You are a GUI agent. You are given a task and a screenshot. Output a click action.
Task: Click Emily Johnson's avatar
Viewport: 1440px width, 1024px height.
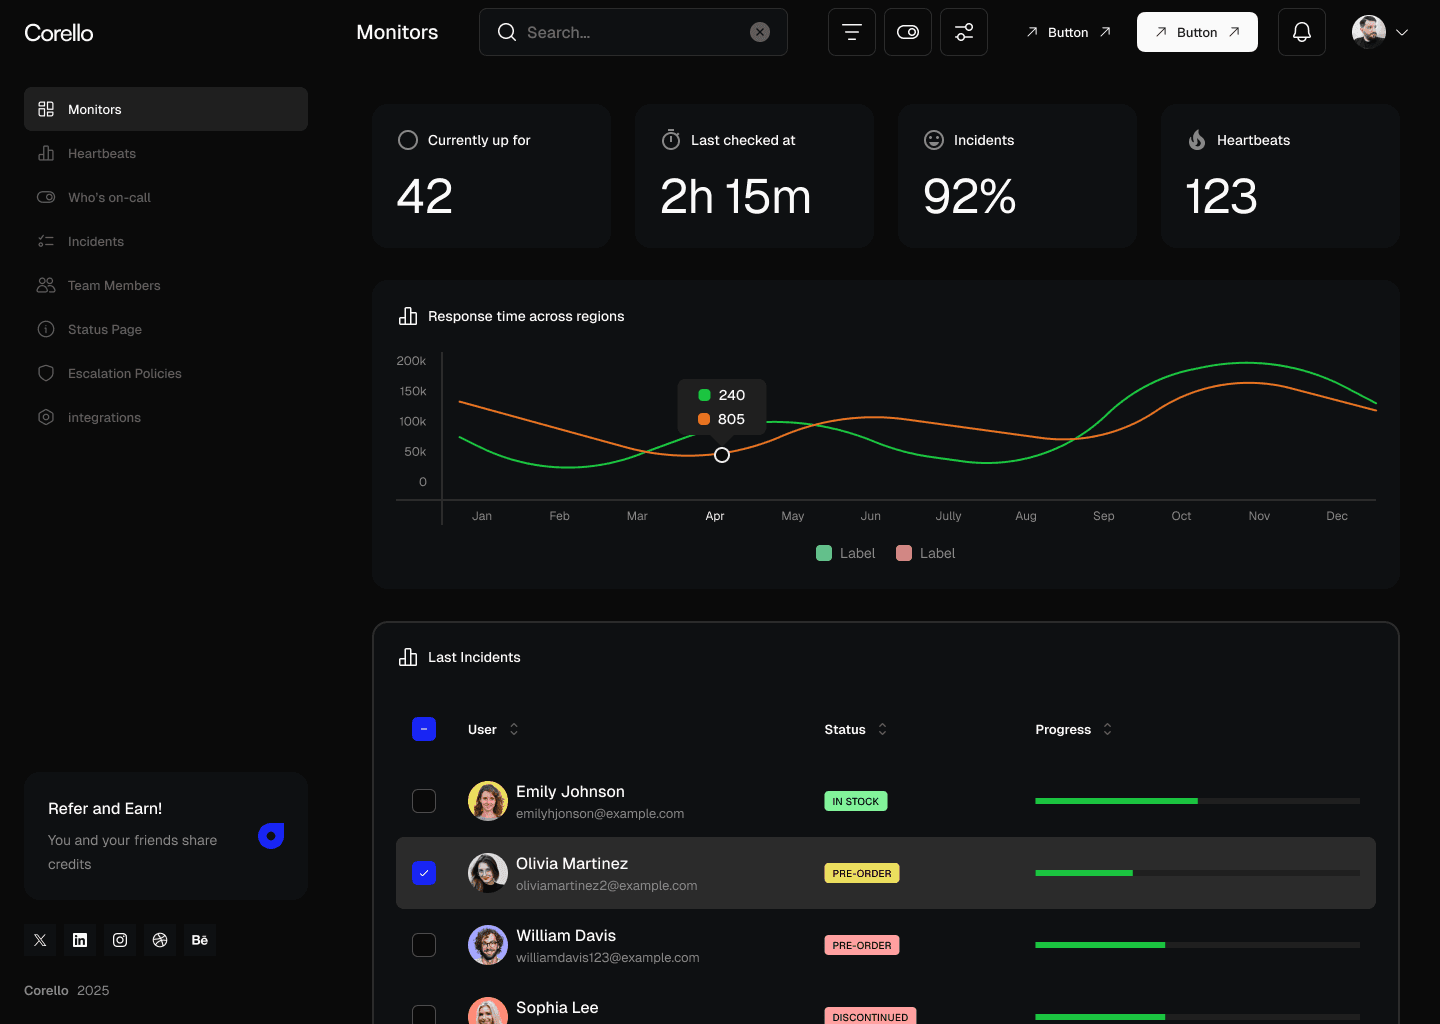point(488,801)
